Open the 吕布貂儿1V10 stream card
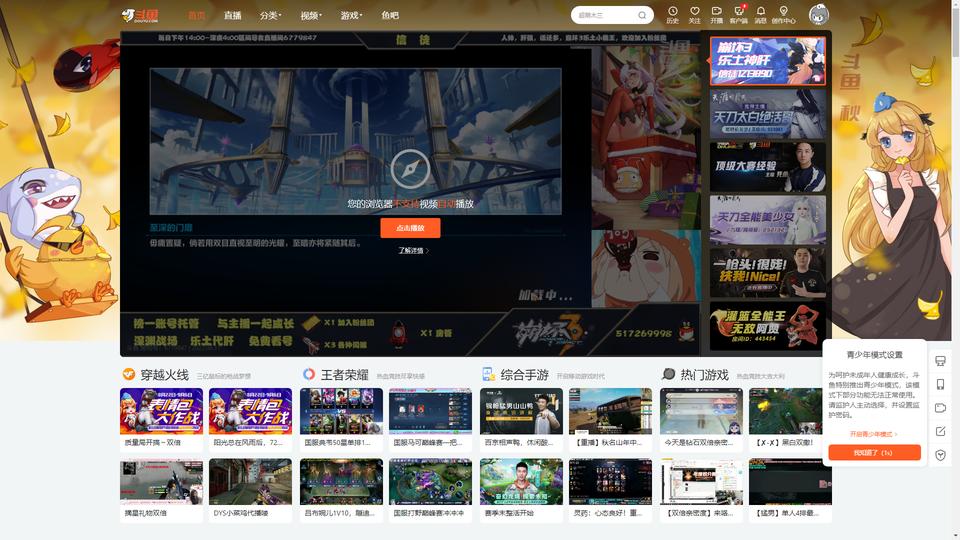The height and width of the screenshot is (540, 960). coord(341,490)
